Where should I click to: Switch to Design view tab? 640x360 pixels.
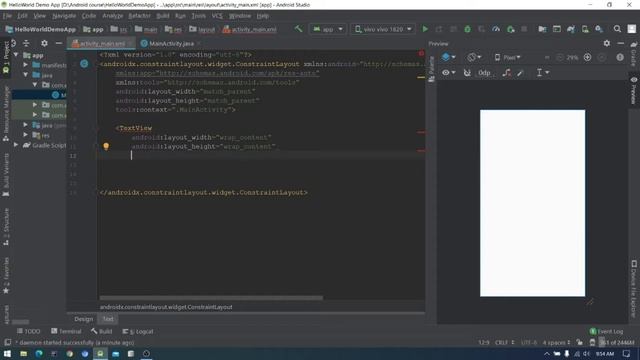pyautogui.click(x=84, y=319)
